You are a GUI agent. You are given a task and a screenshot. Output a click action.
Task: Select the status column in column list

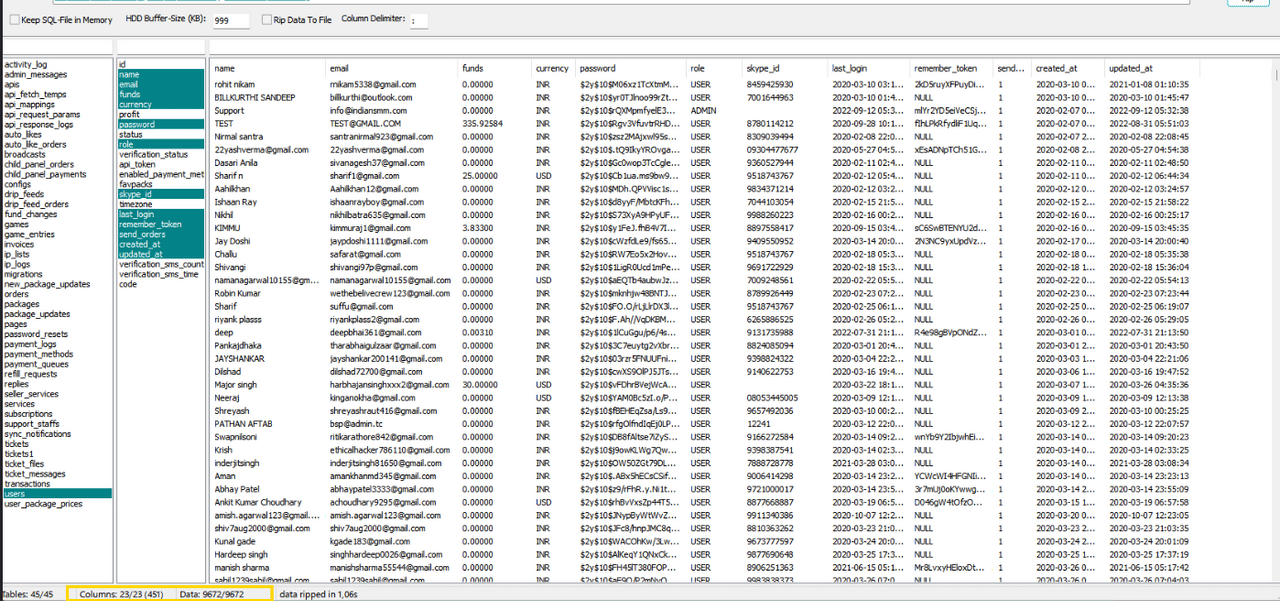pyautogui.click(x=131, y=134)
